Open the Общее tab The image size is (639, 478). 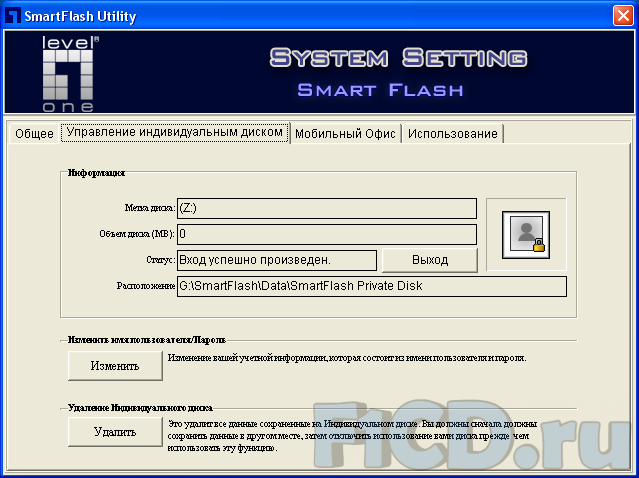click(34, 133)
